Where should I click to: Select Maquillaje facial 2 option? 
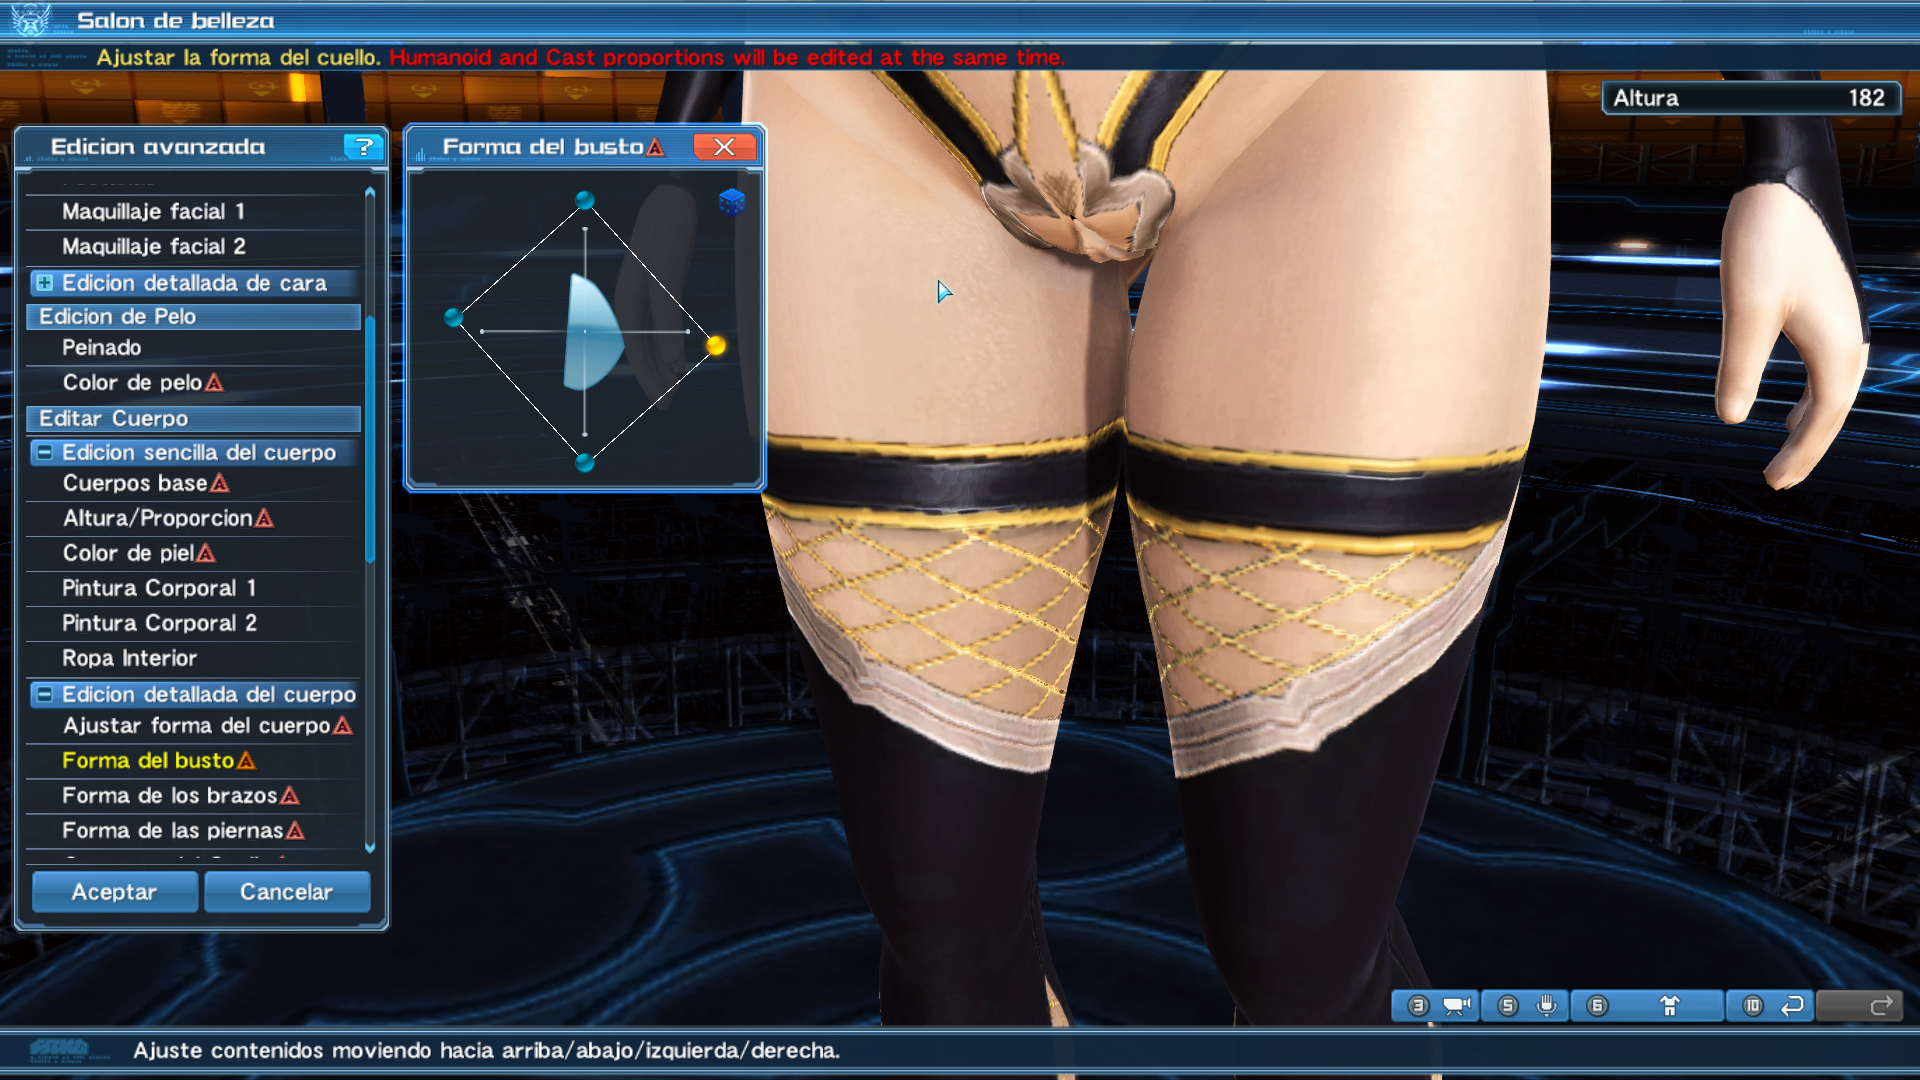(153, 246)
